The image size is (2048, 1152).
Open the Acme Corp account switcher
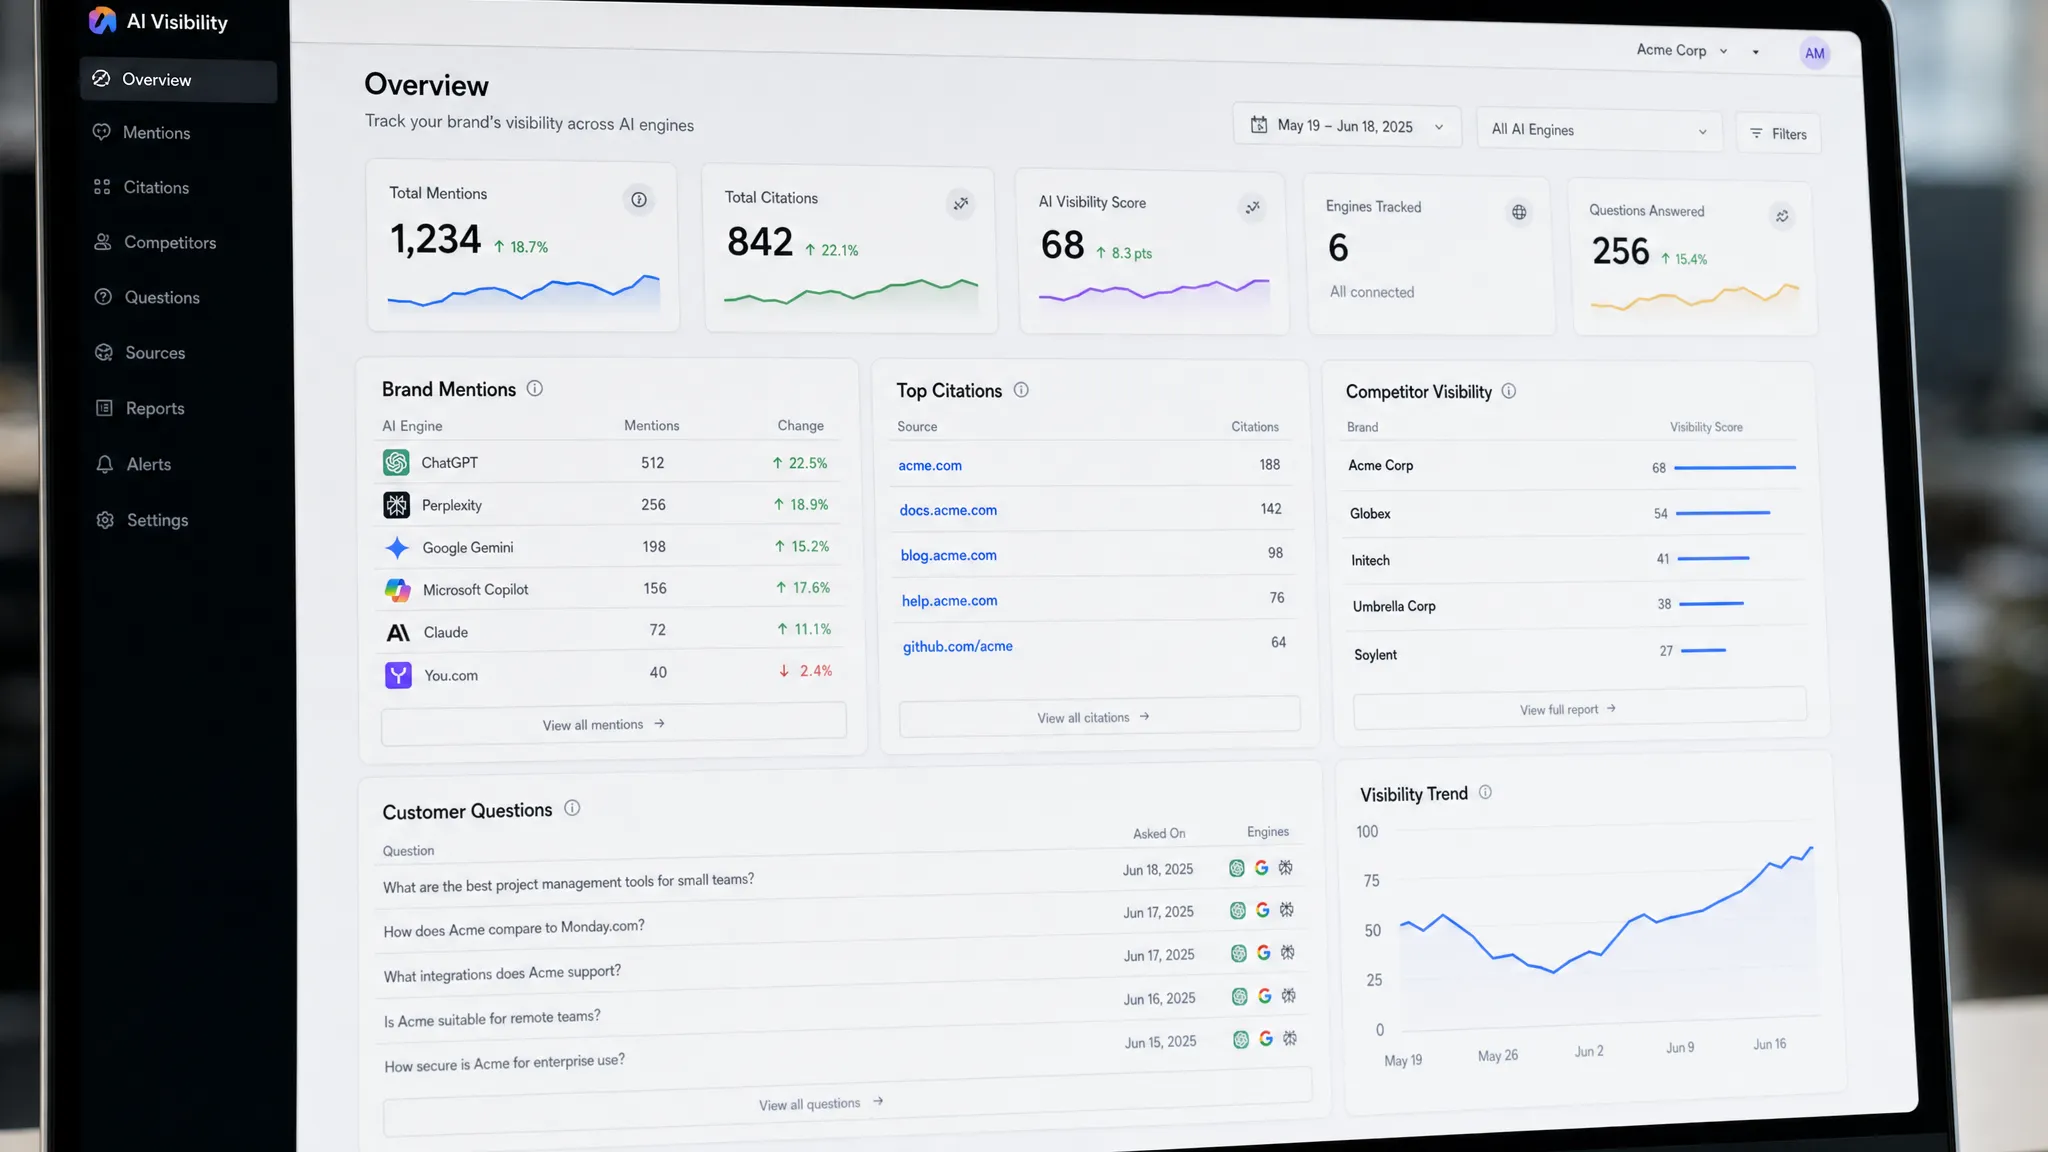[x=1682, y=50]
